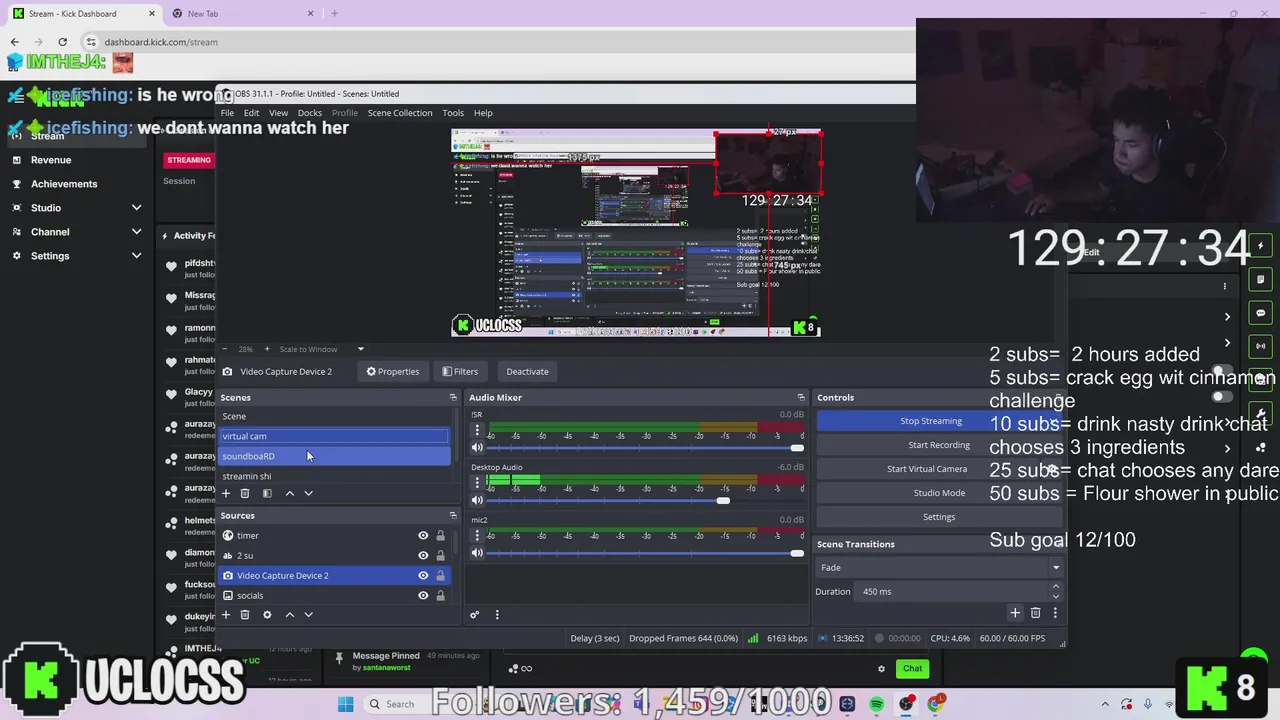Image resolution: width=1280 pixels, height=720 pixels.
Task: Go back in the browser
Action: 14,42
